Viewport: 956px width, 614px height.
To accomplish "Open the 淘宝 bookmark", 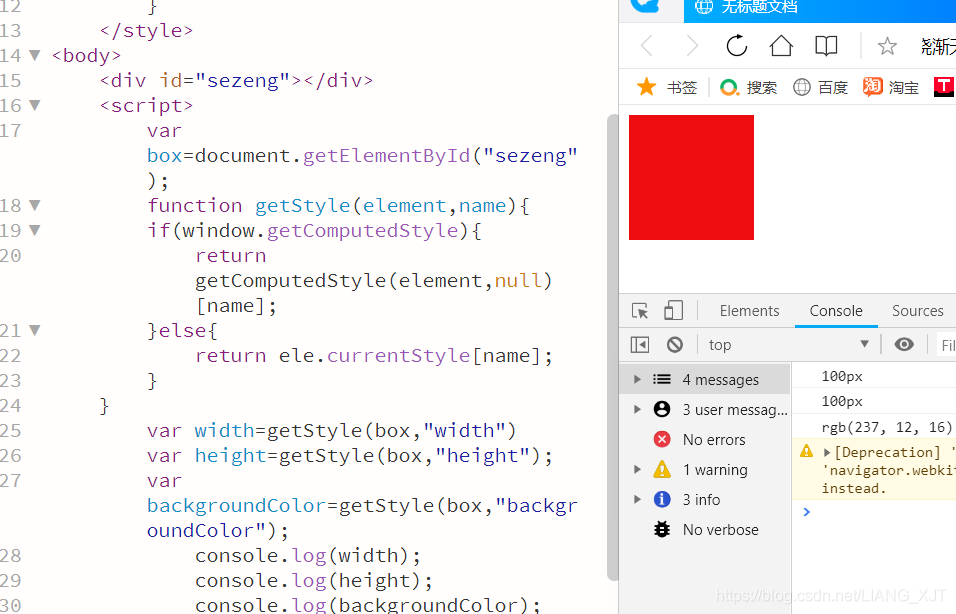I will coord(891,87).
